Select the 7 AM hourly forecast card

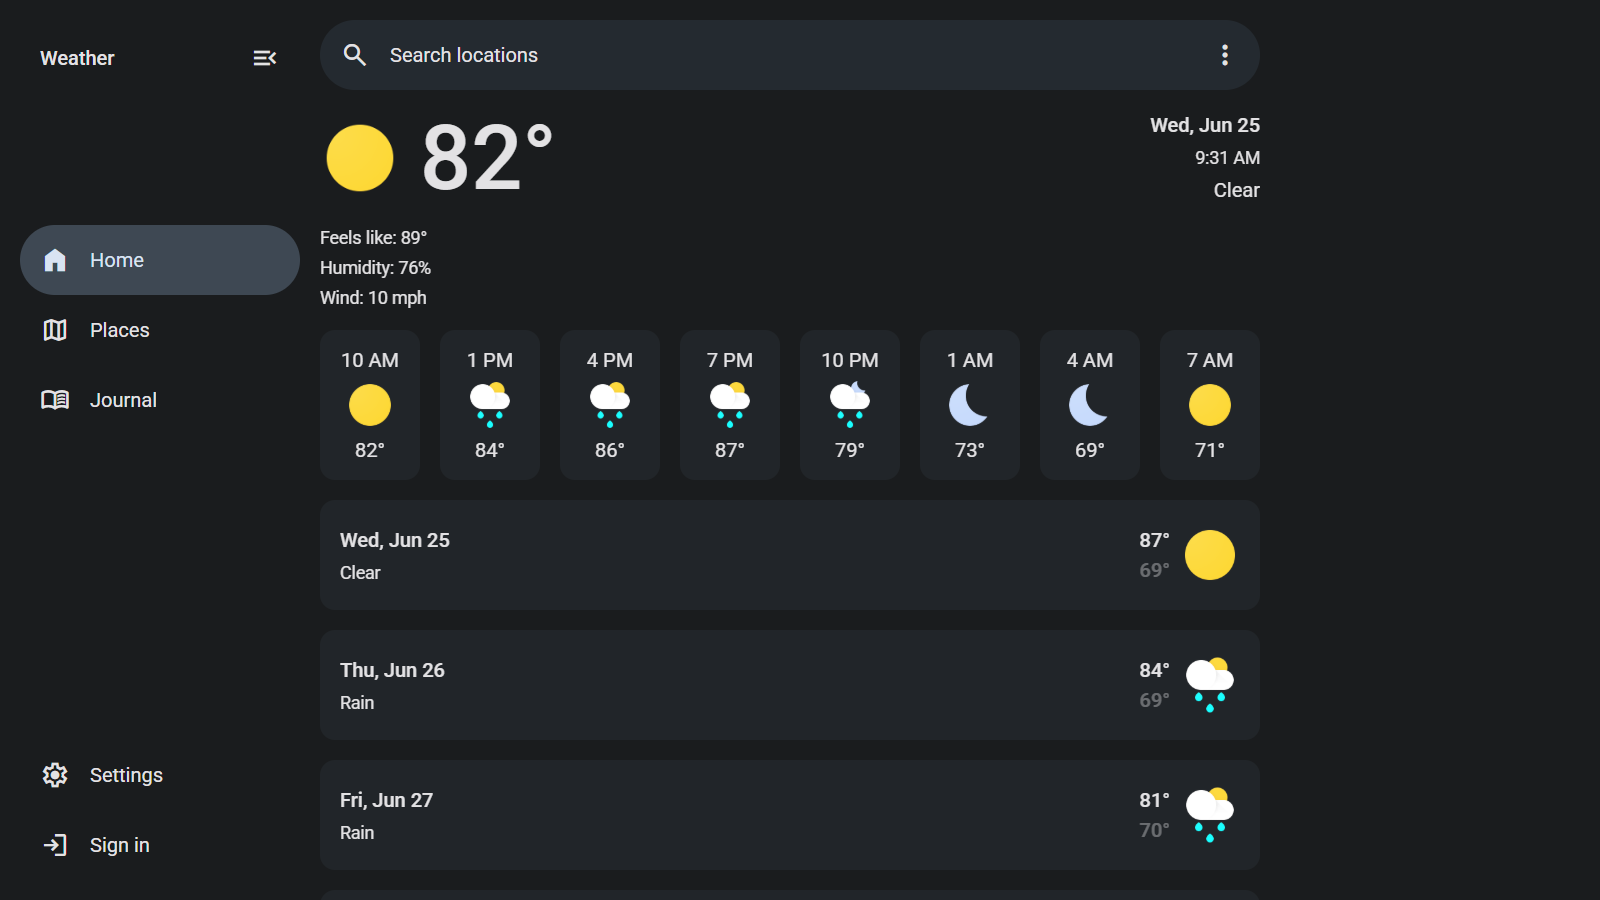1210,405
